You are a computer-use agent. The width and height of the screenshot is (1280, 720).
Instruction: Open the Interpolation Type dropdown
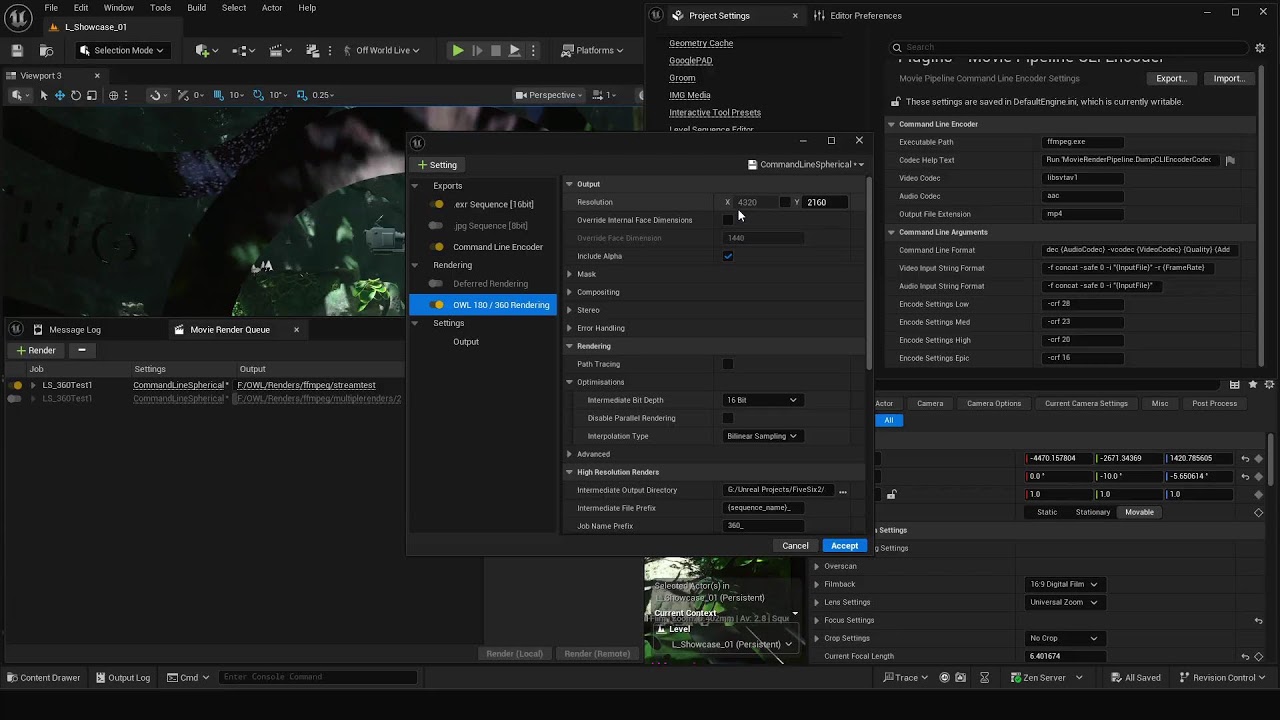click(x=762, y=436)
